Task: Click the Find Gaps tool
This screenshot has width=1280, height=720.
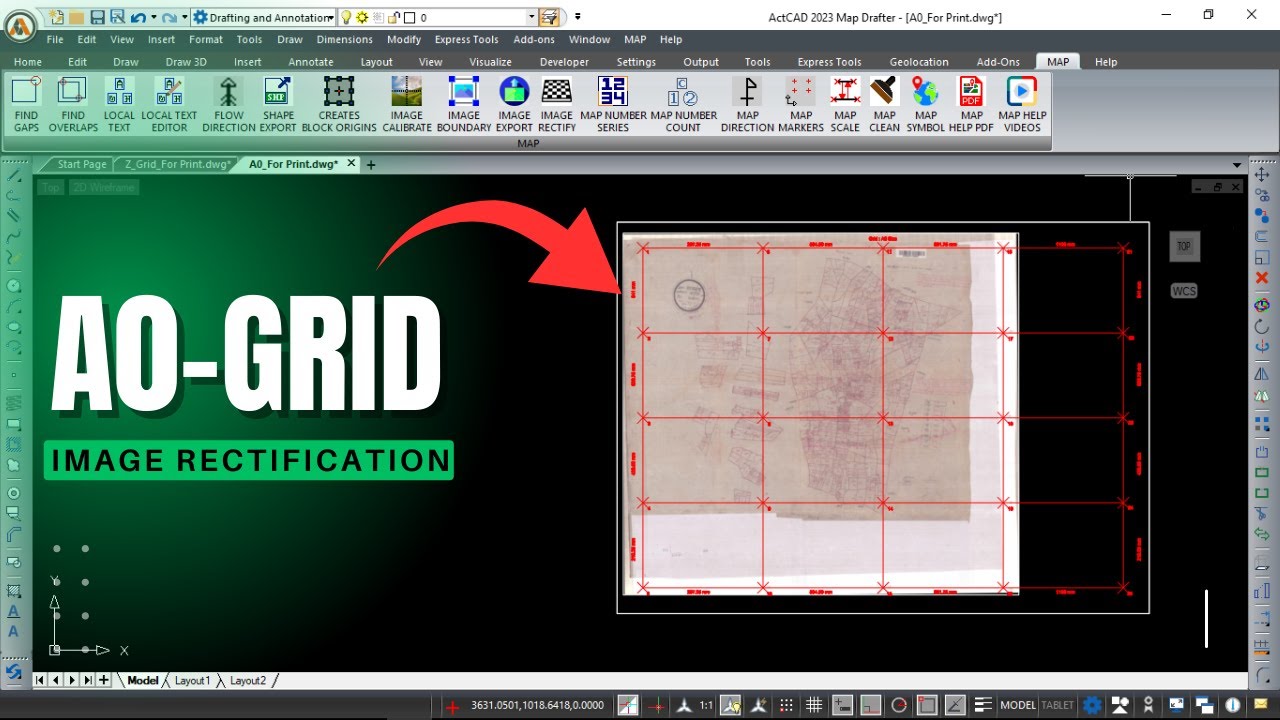Action: click(26, 104)
